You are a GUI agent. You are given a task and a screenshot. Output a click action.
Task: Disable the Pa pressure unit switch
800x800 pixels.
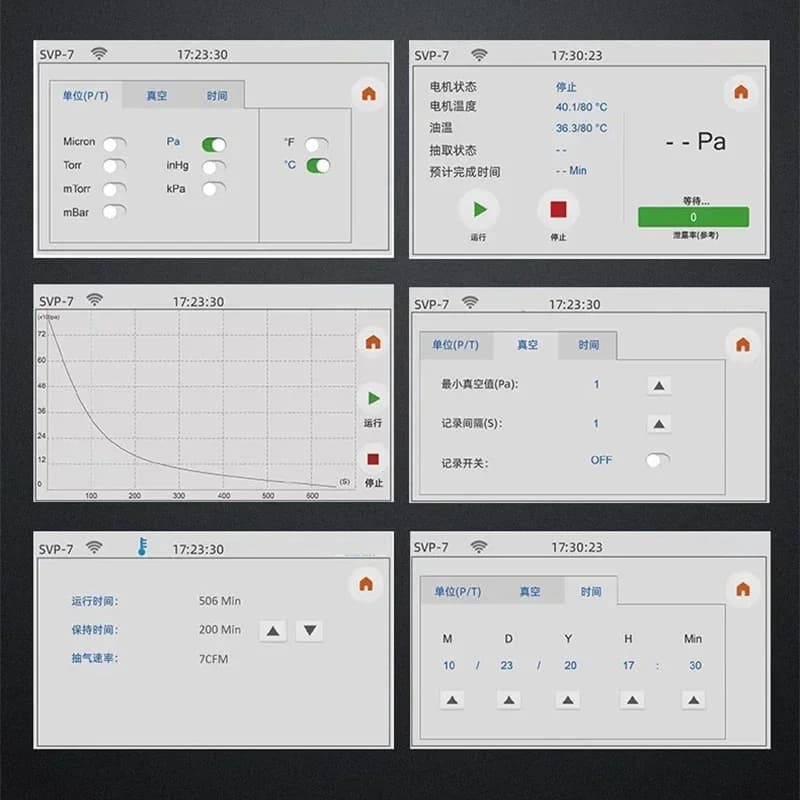click(x=214, y=145)
